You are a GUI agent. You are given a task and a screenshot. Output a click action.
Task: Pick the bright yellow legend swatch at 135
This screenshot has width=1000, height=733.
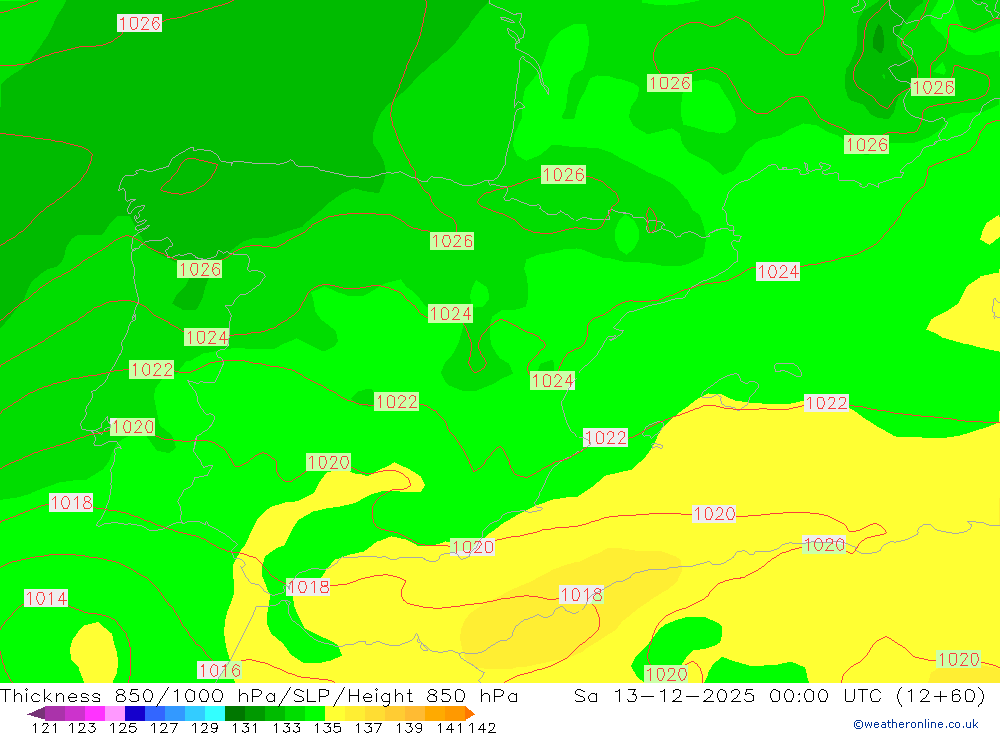click(335, 713)
